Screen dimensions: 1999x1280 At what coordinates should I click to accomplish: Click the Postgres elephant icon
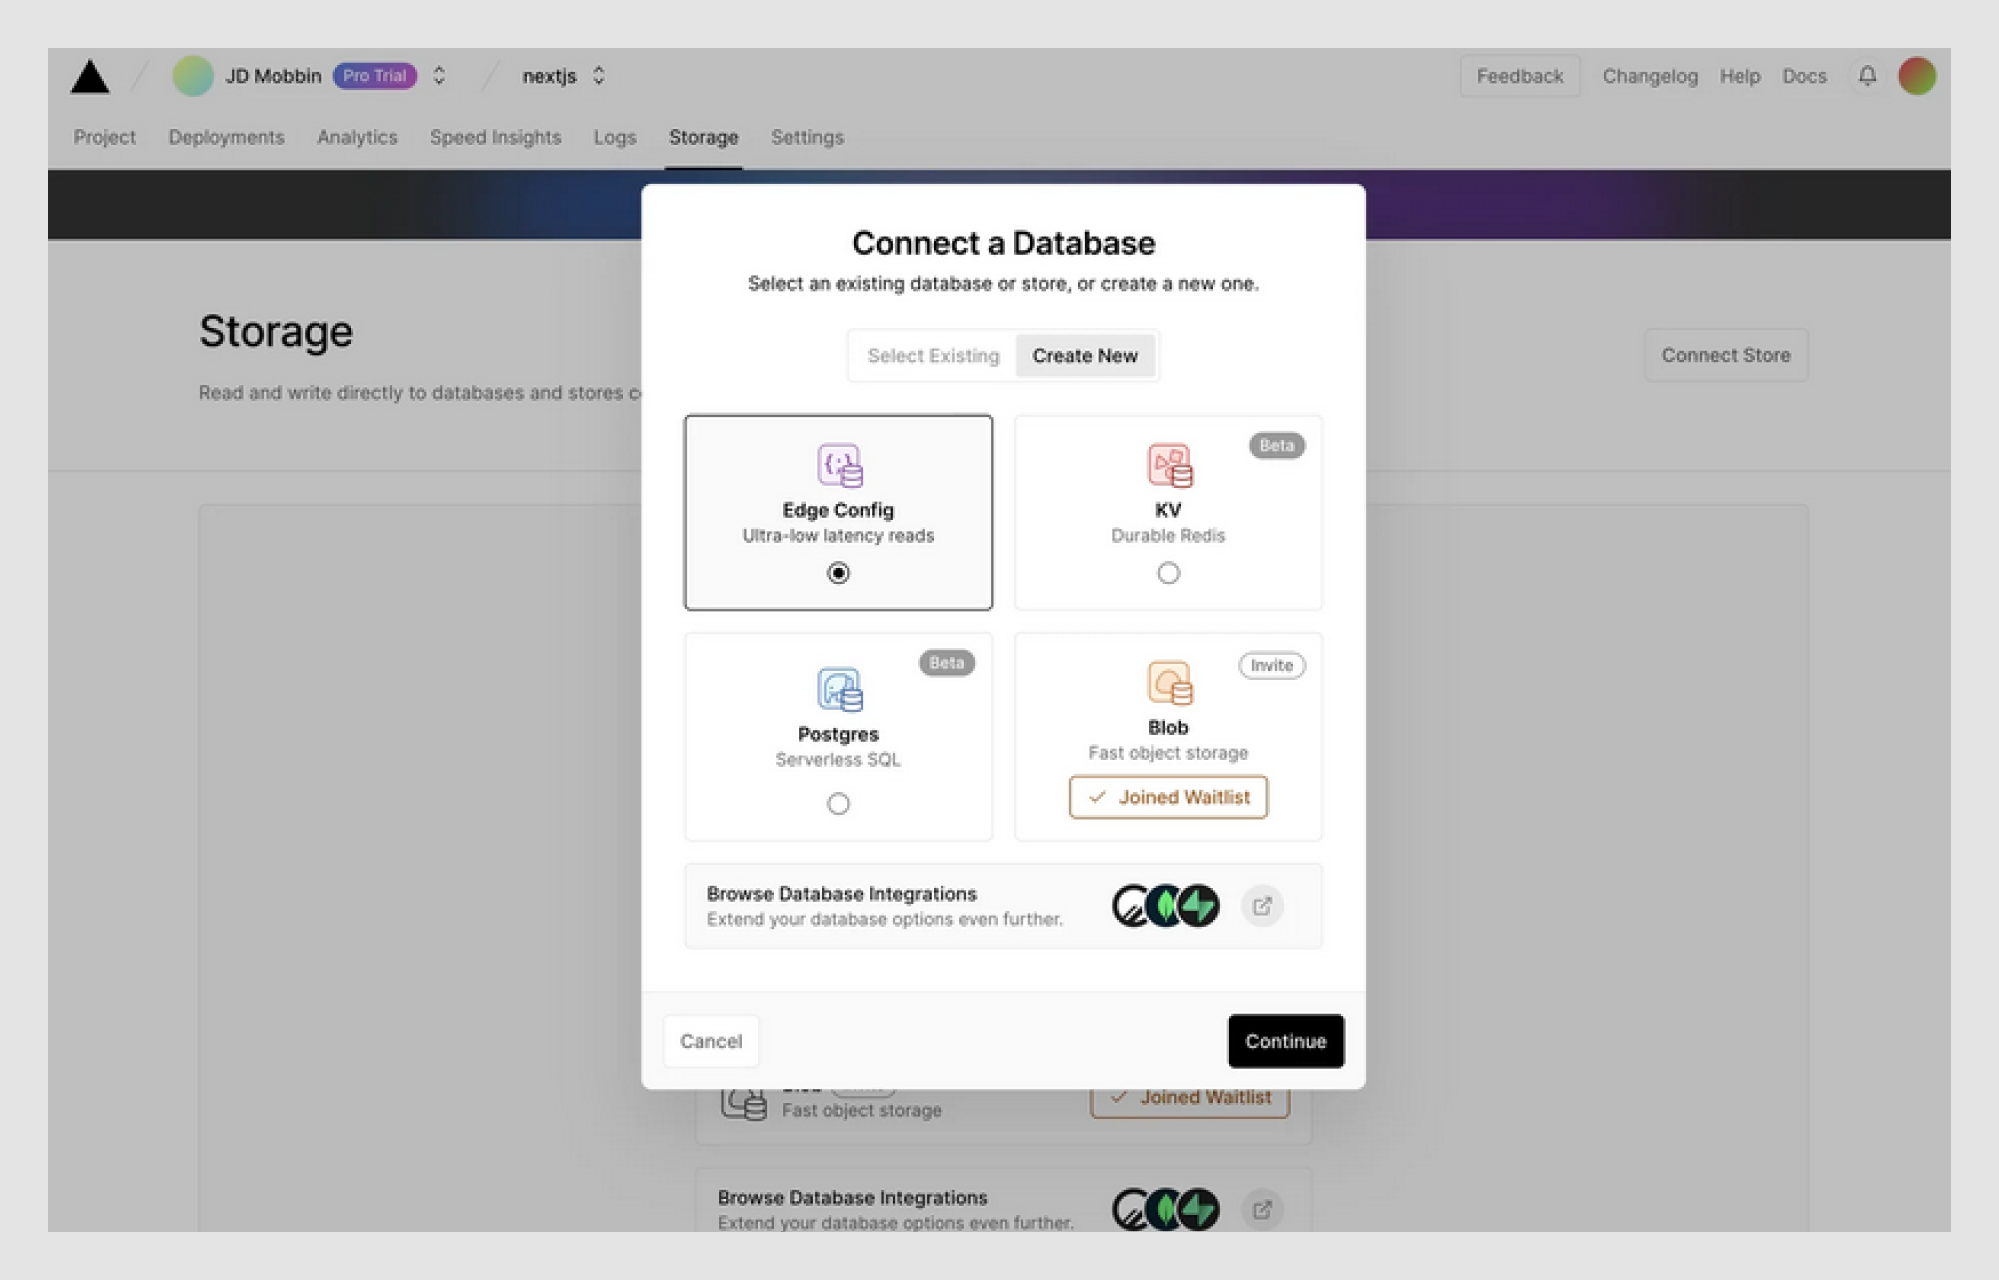tap(839, 689)
